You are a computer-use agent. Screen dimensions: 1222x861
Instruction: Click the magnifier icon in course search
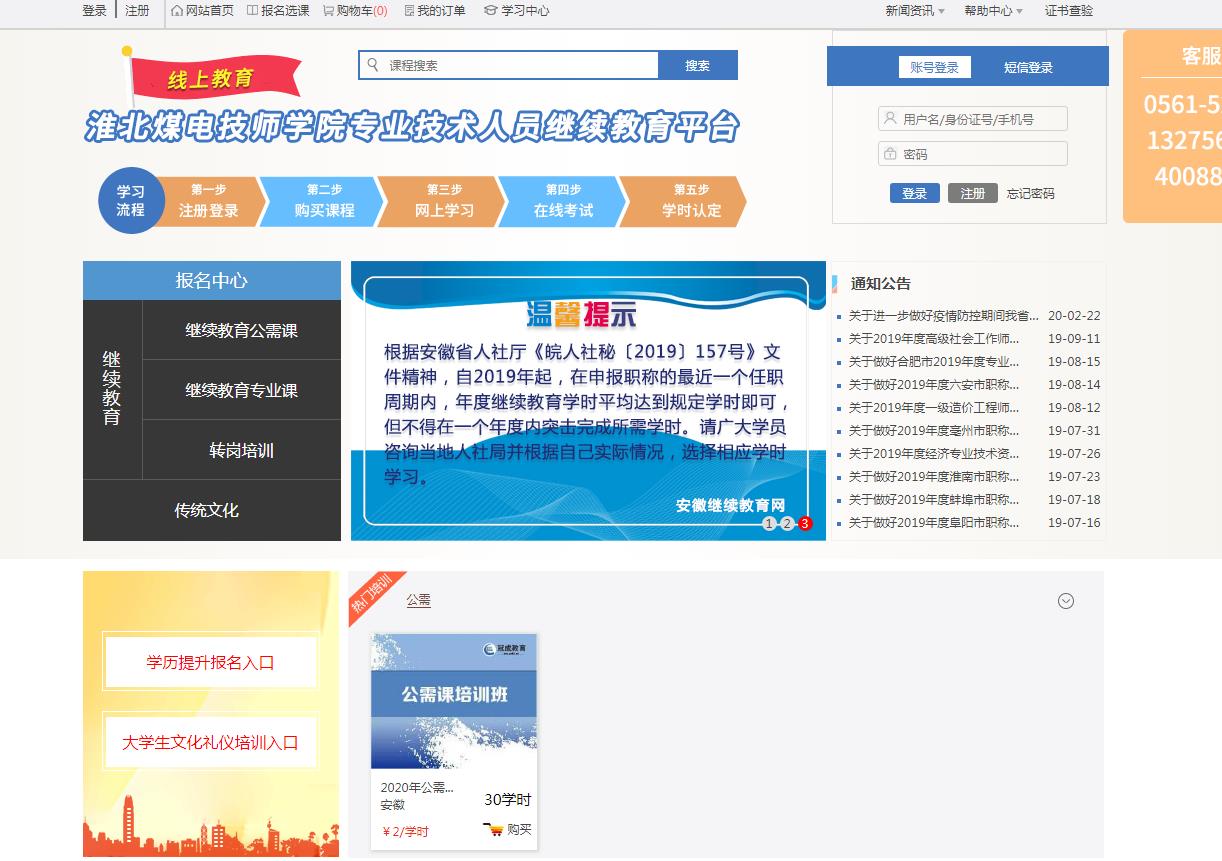click(x=373, y=65)
